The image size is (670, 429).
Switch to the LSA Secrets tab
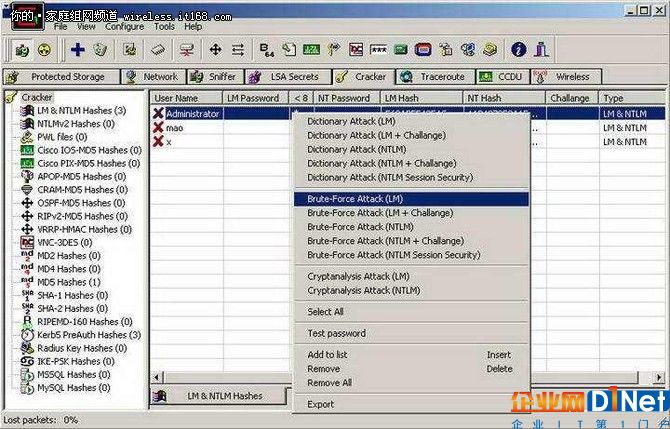click(x=288, y=77)
